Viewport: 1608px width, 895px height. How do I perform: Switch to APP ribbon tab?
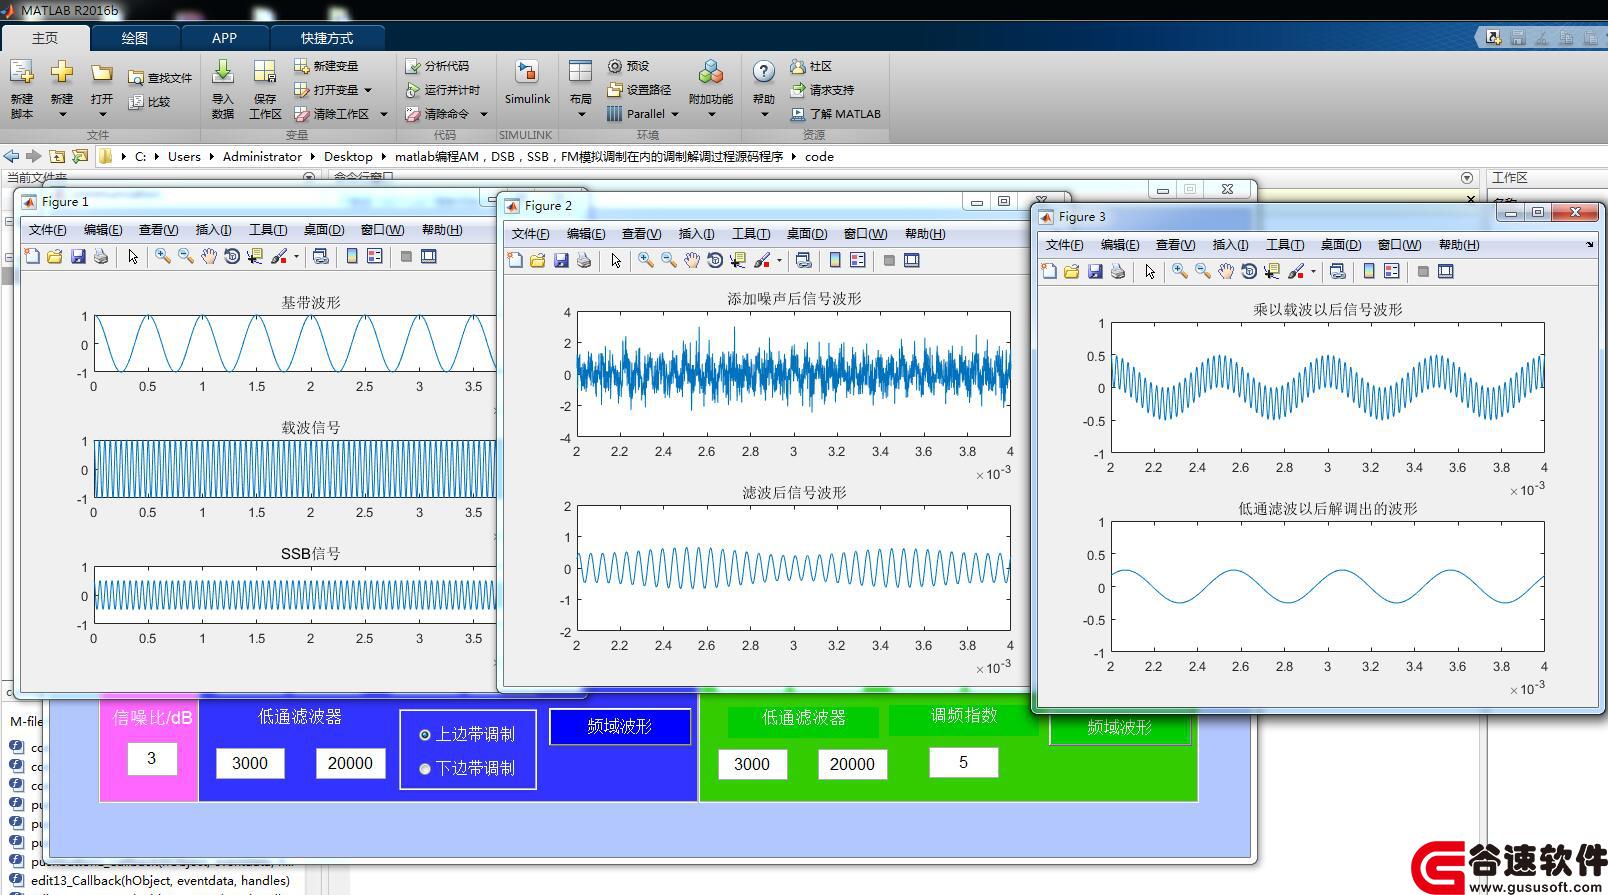pyautogui.click(x=224, y=38)
